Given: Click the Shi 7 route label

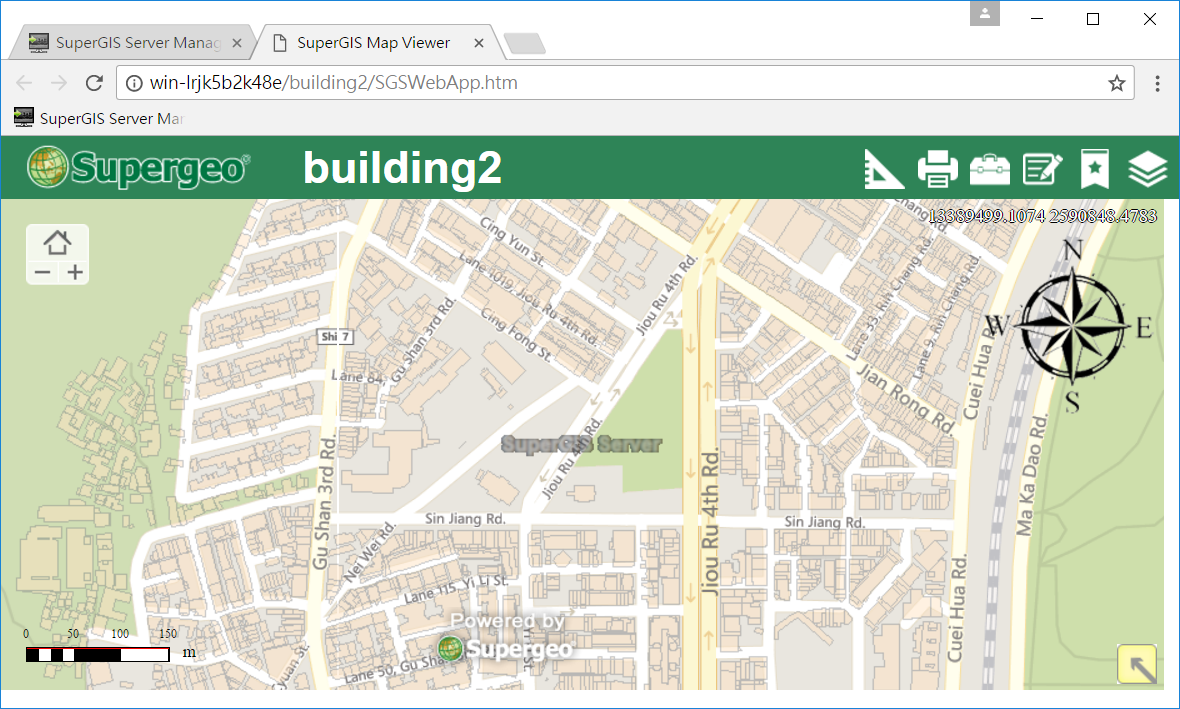Looking at the screenshot, I should tap(335, 336).
